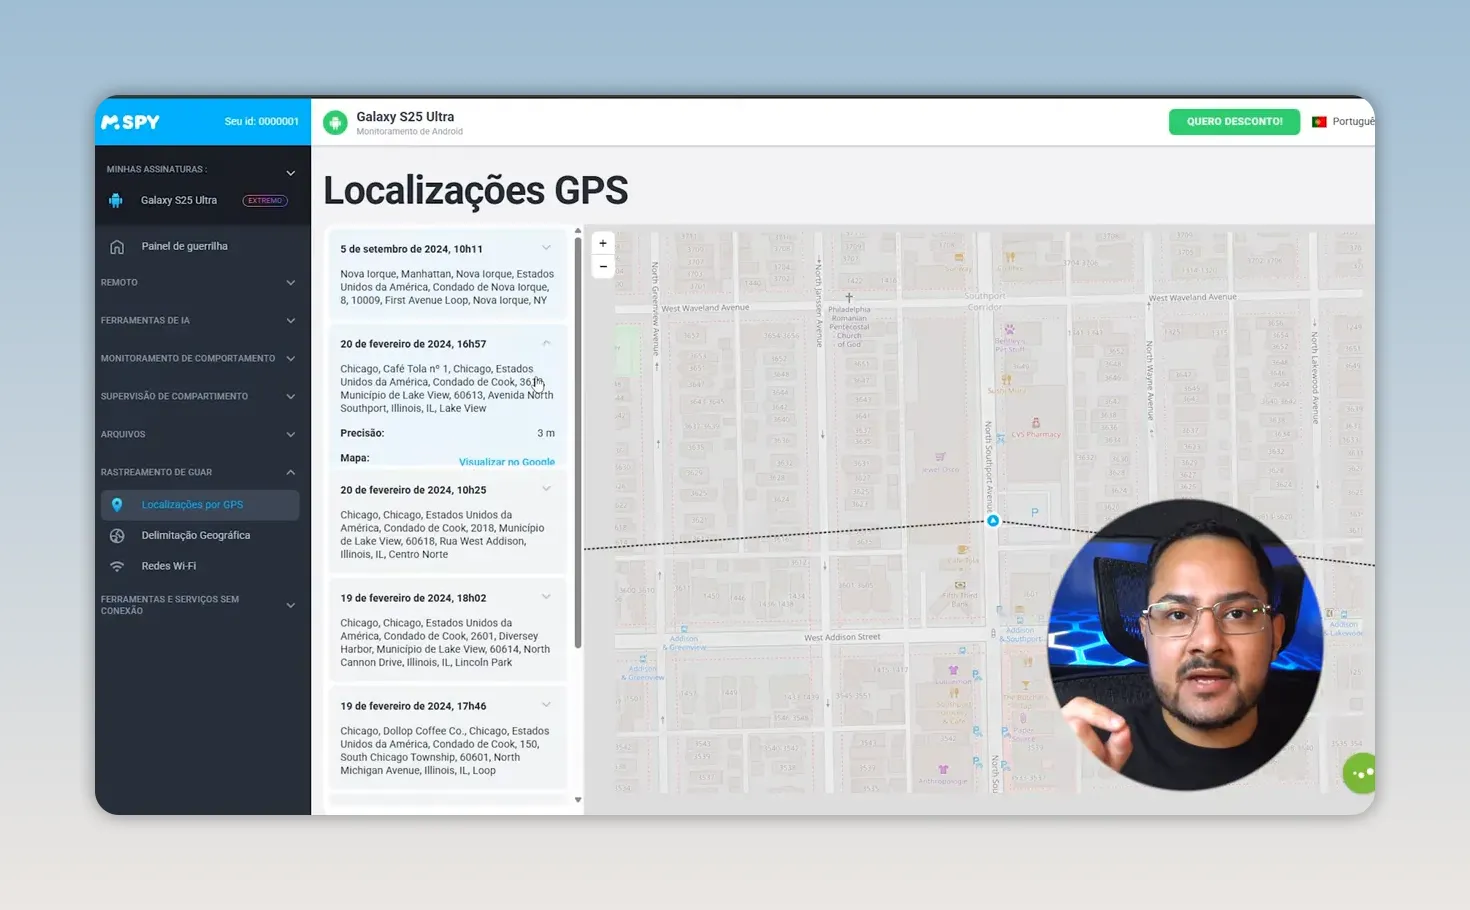This screenshot has height=910, width=1470.
Task: Click the mSpy logo
Action: [x=130, y=122]
